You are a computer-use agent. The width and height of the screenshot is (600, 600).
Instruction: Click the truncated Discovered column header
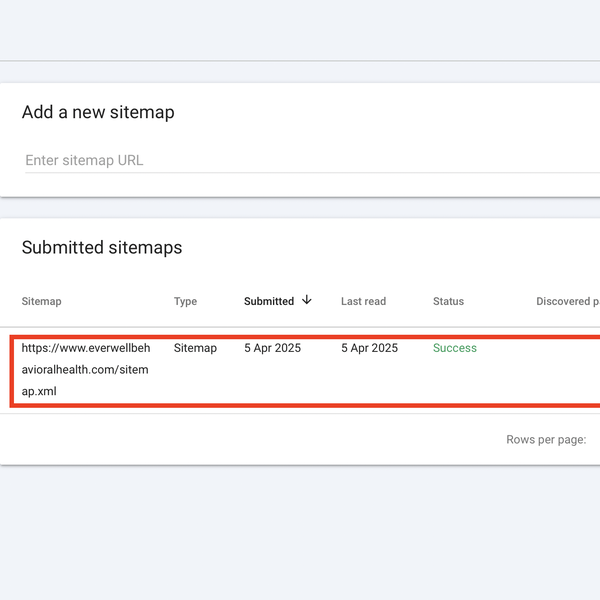566,301
